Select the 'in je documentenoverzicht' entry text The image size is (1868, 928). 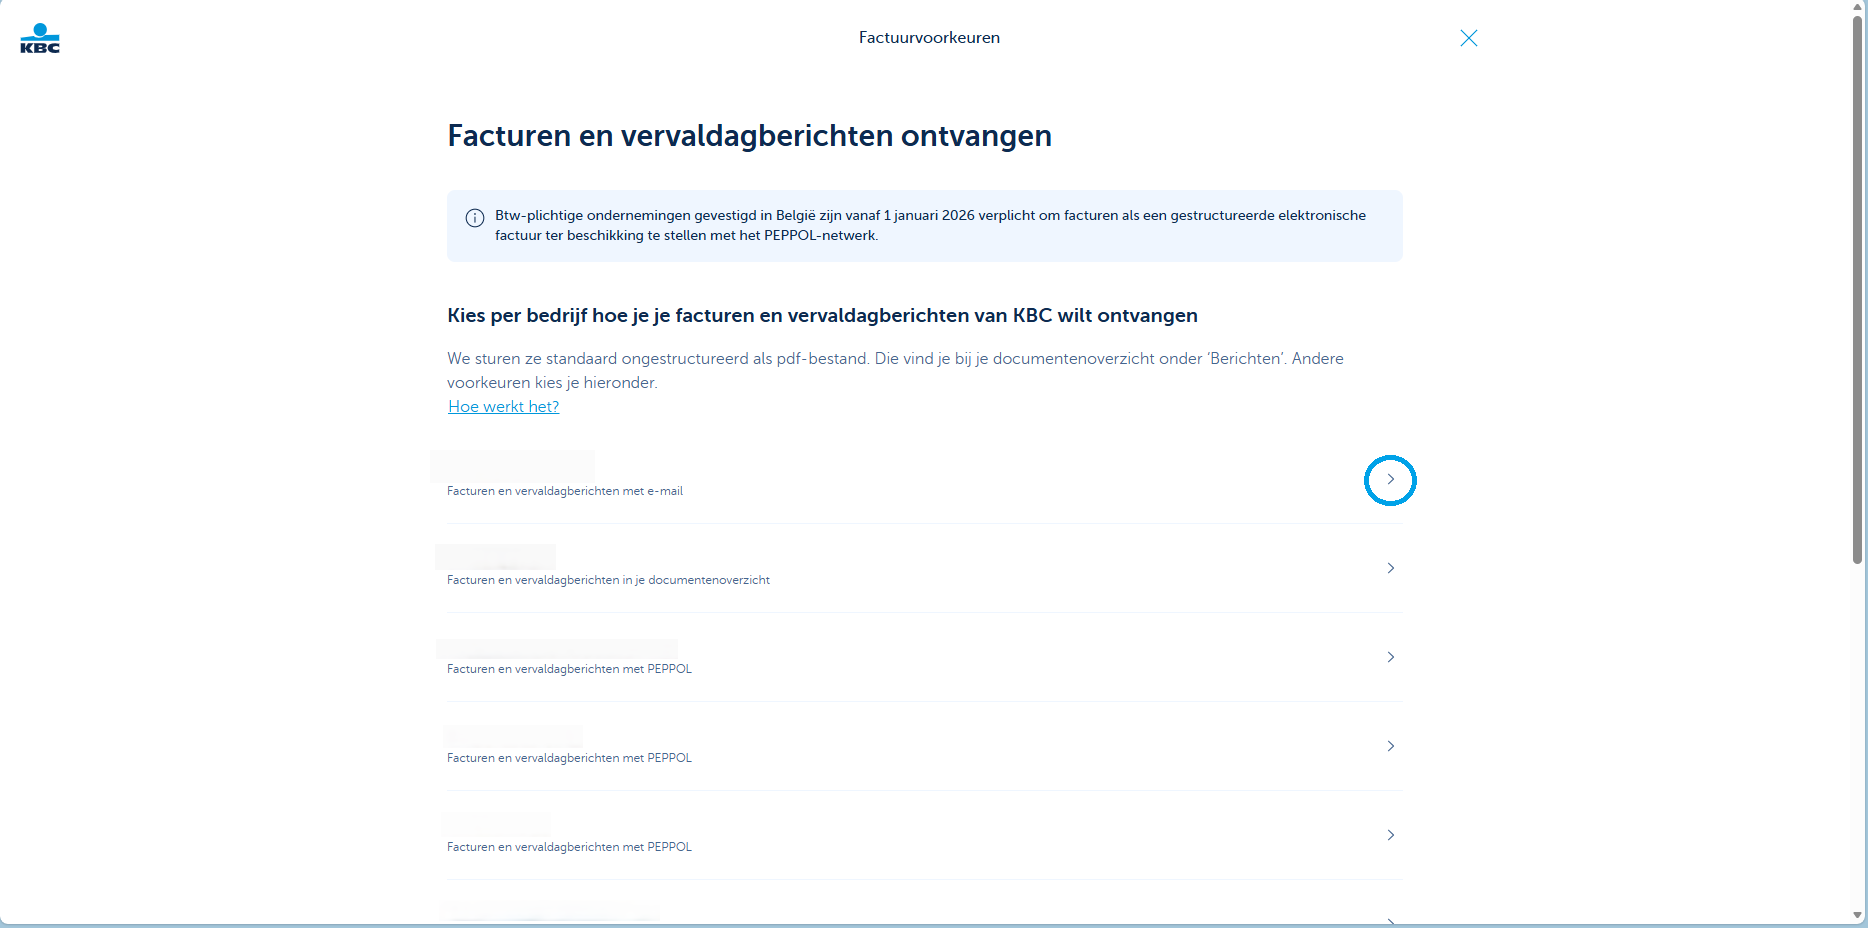608,580
